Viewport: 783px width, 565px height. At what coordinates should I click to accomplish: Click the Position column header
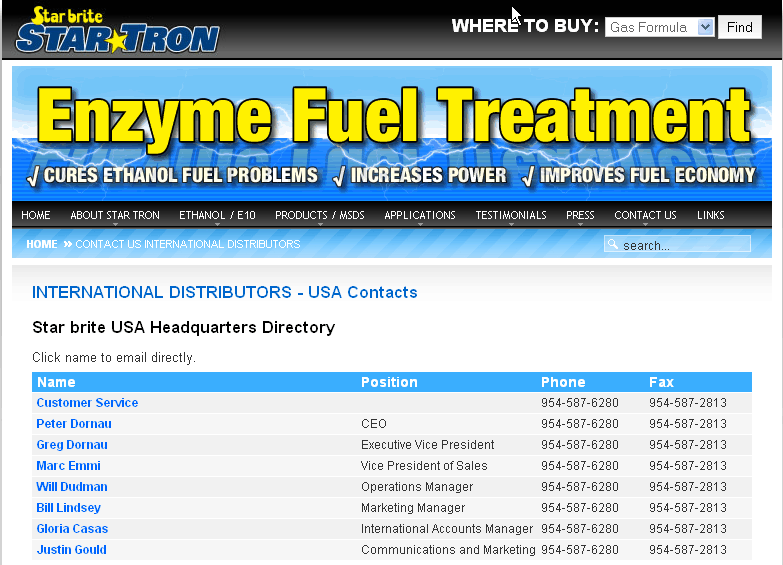point(390,382)
